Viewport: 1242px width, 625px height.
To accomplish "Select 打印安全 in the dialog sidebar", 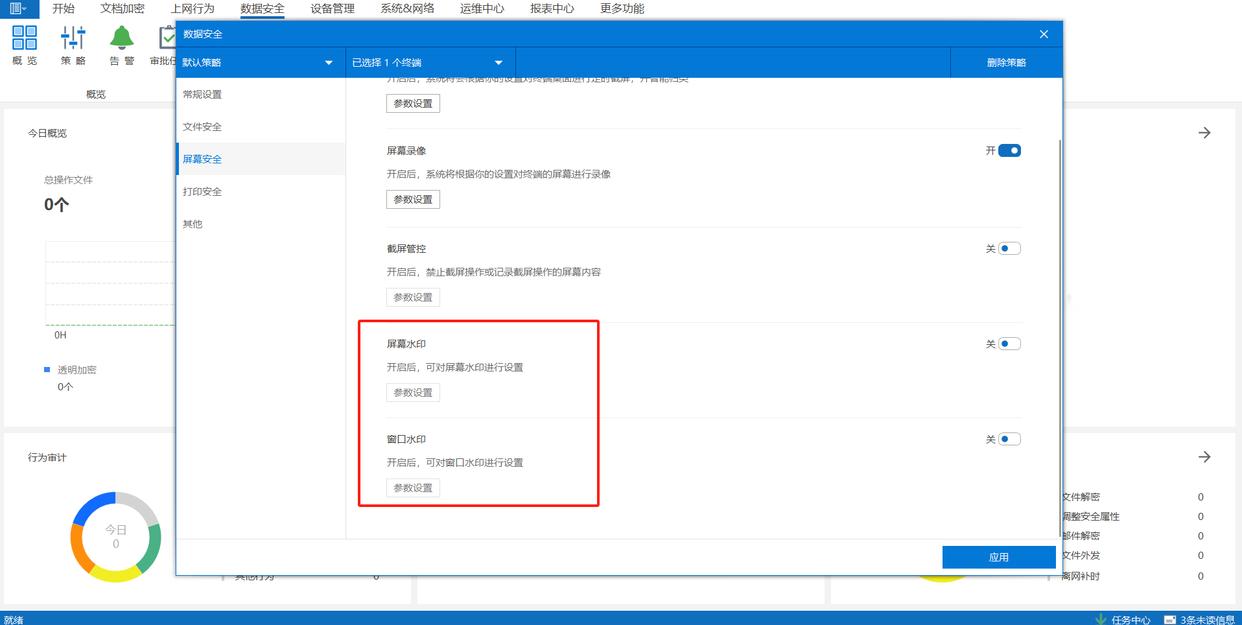I will 260,191.
